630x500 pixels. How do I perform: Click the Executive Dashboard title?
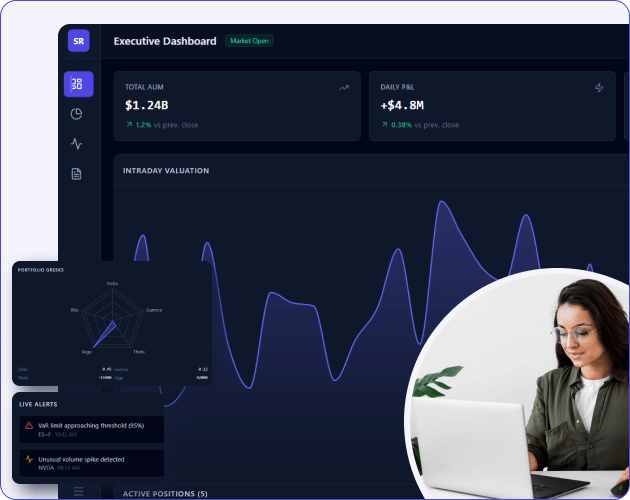(165, 41)
